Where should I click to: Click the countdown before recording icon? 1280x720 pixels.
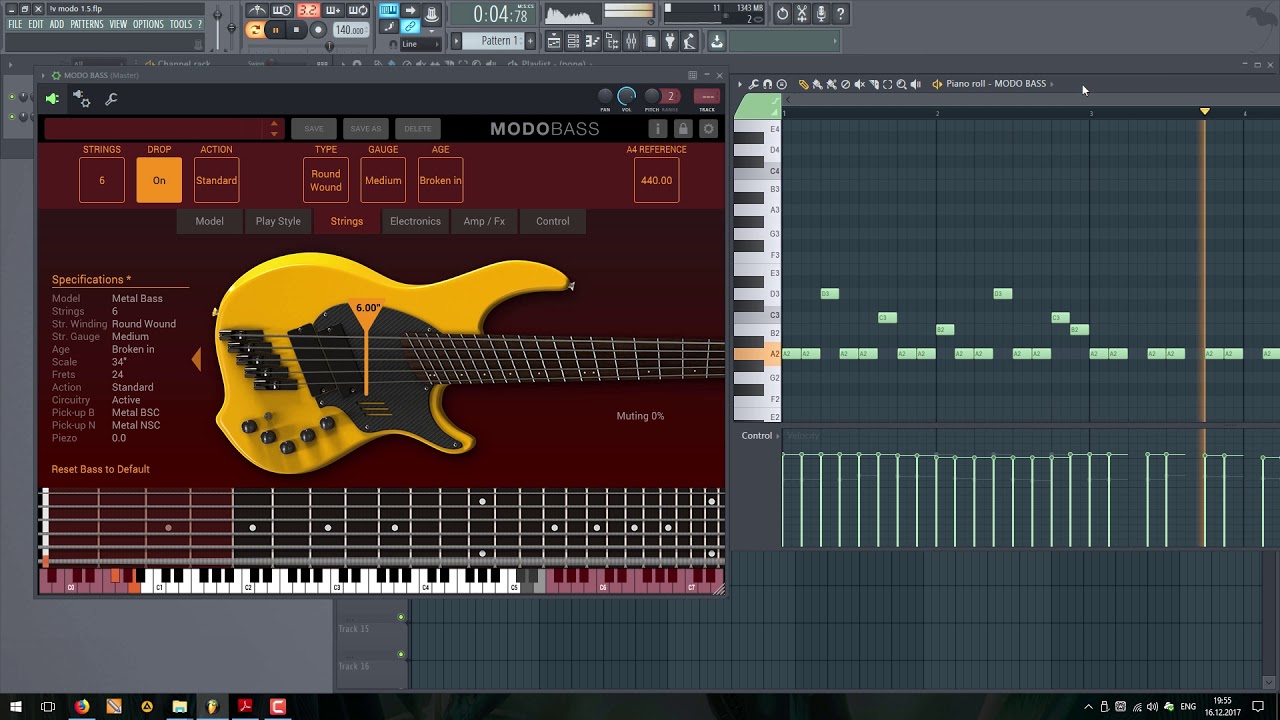pos(282,11)
